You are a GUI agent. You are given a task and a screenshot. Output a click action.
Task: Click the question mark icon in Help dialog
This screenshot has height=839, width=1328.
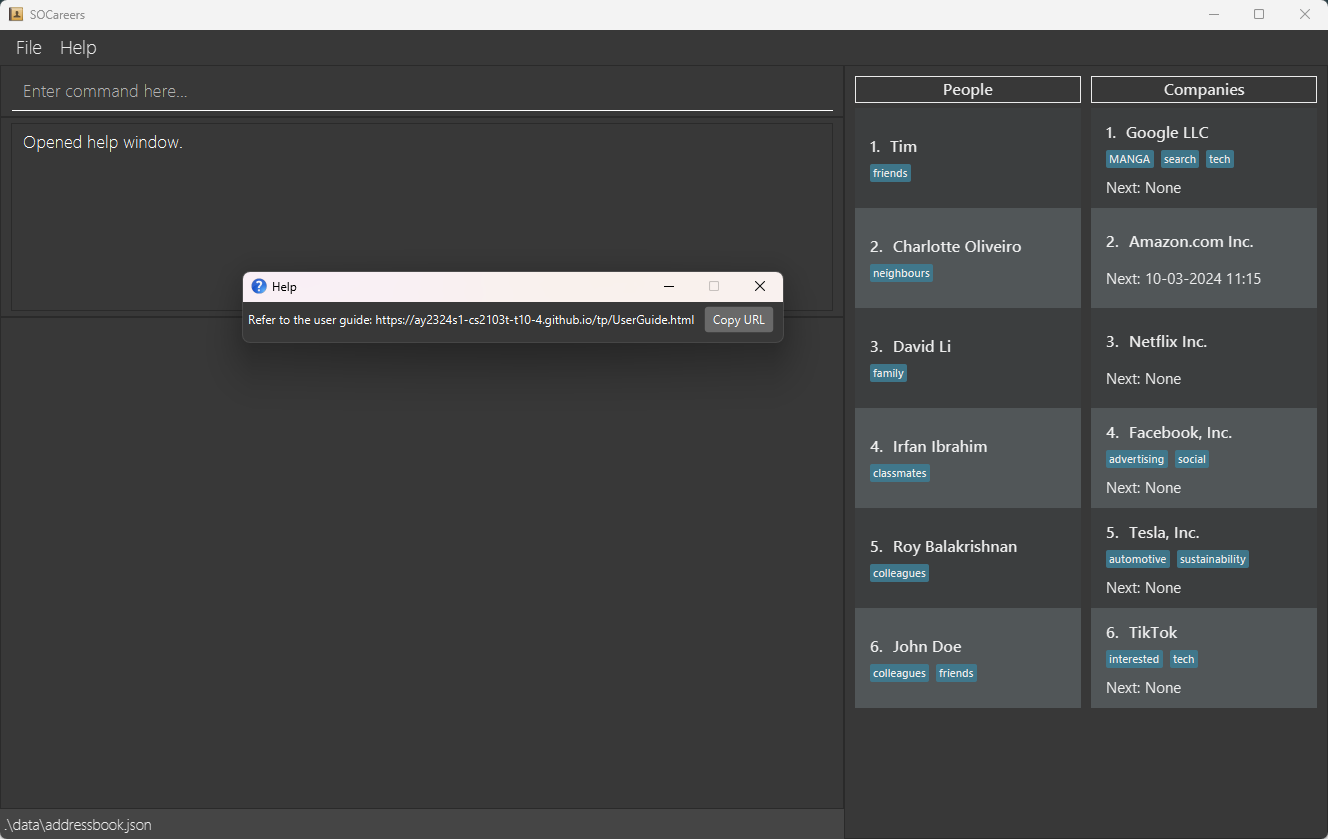pyautogui.click(x=259, y=286)
